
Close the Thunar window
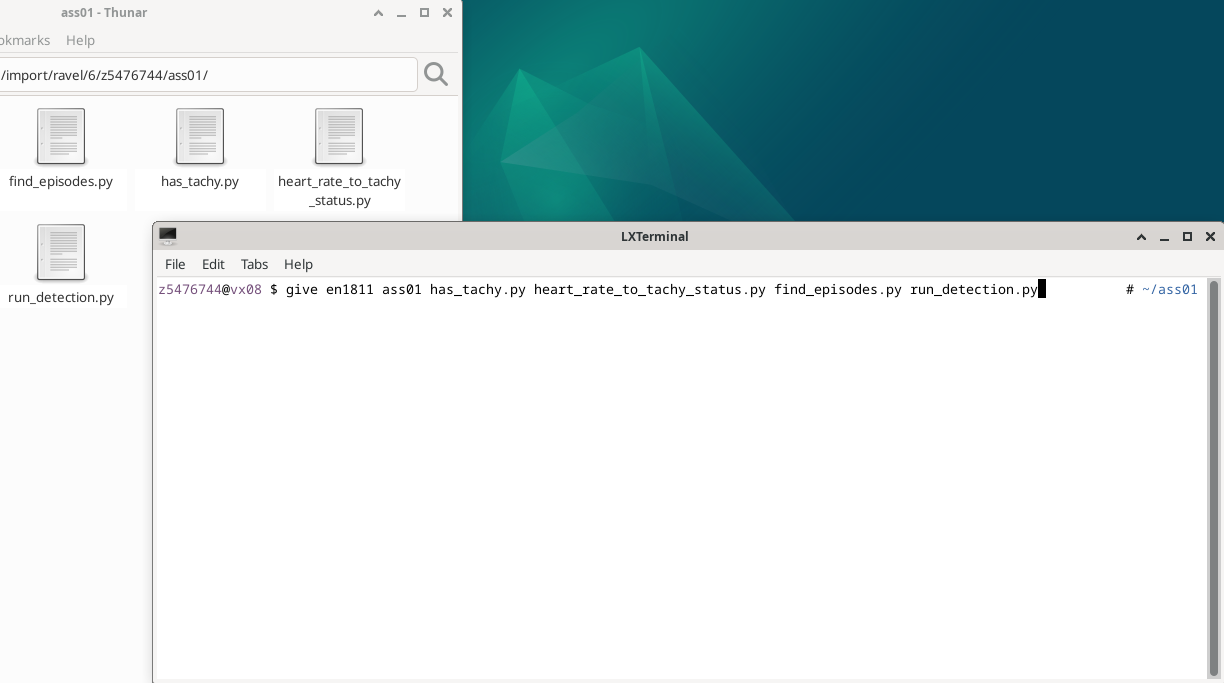pos(447,13)
